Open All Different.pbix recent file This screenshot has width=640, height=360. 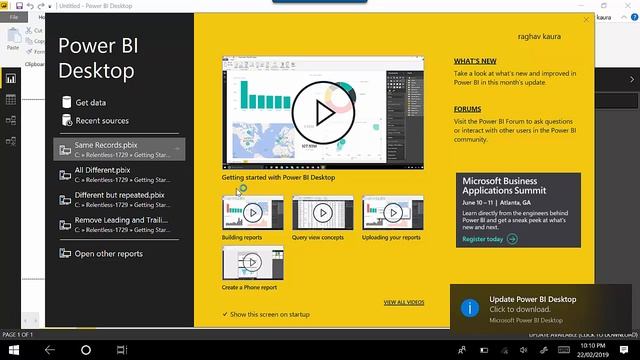(x=119, y=174)
